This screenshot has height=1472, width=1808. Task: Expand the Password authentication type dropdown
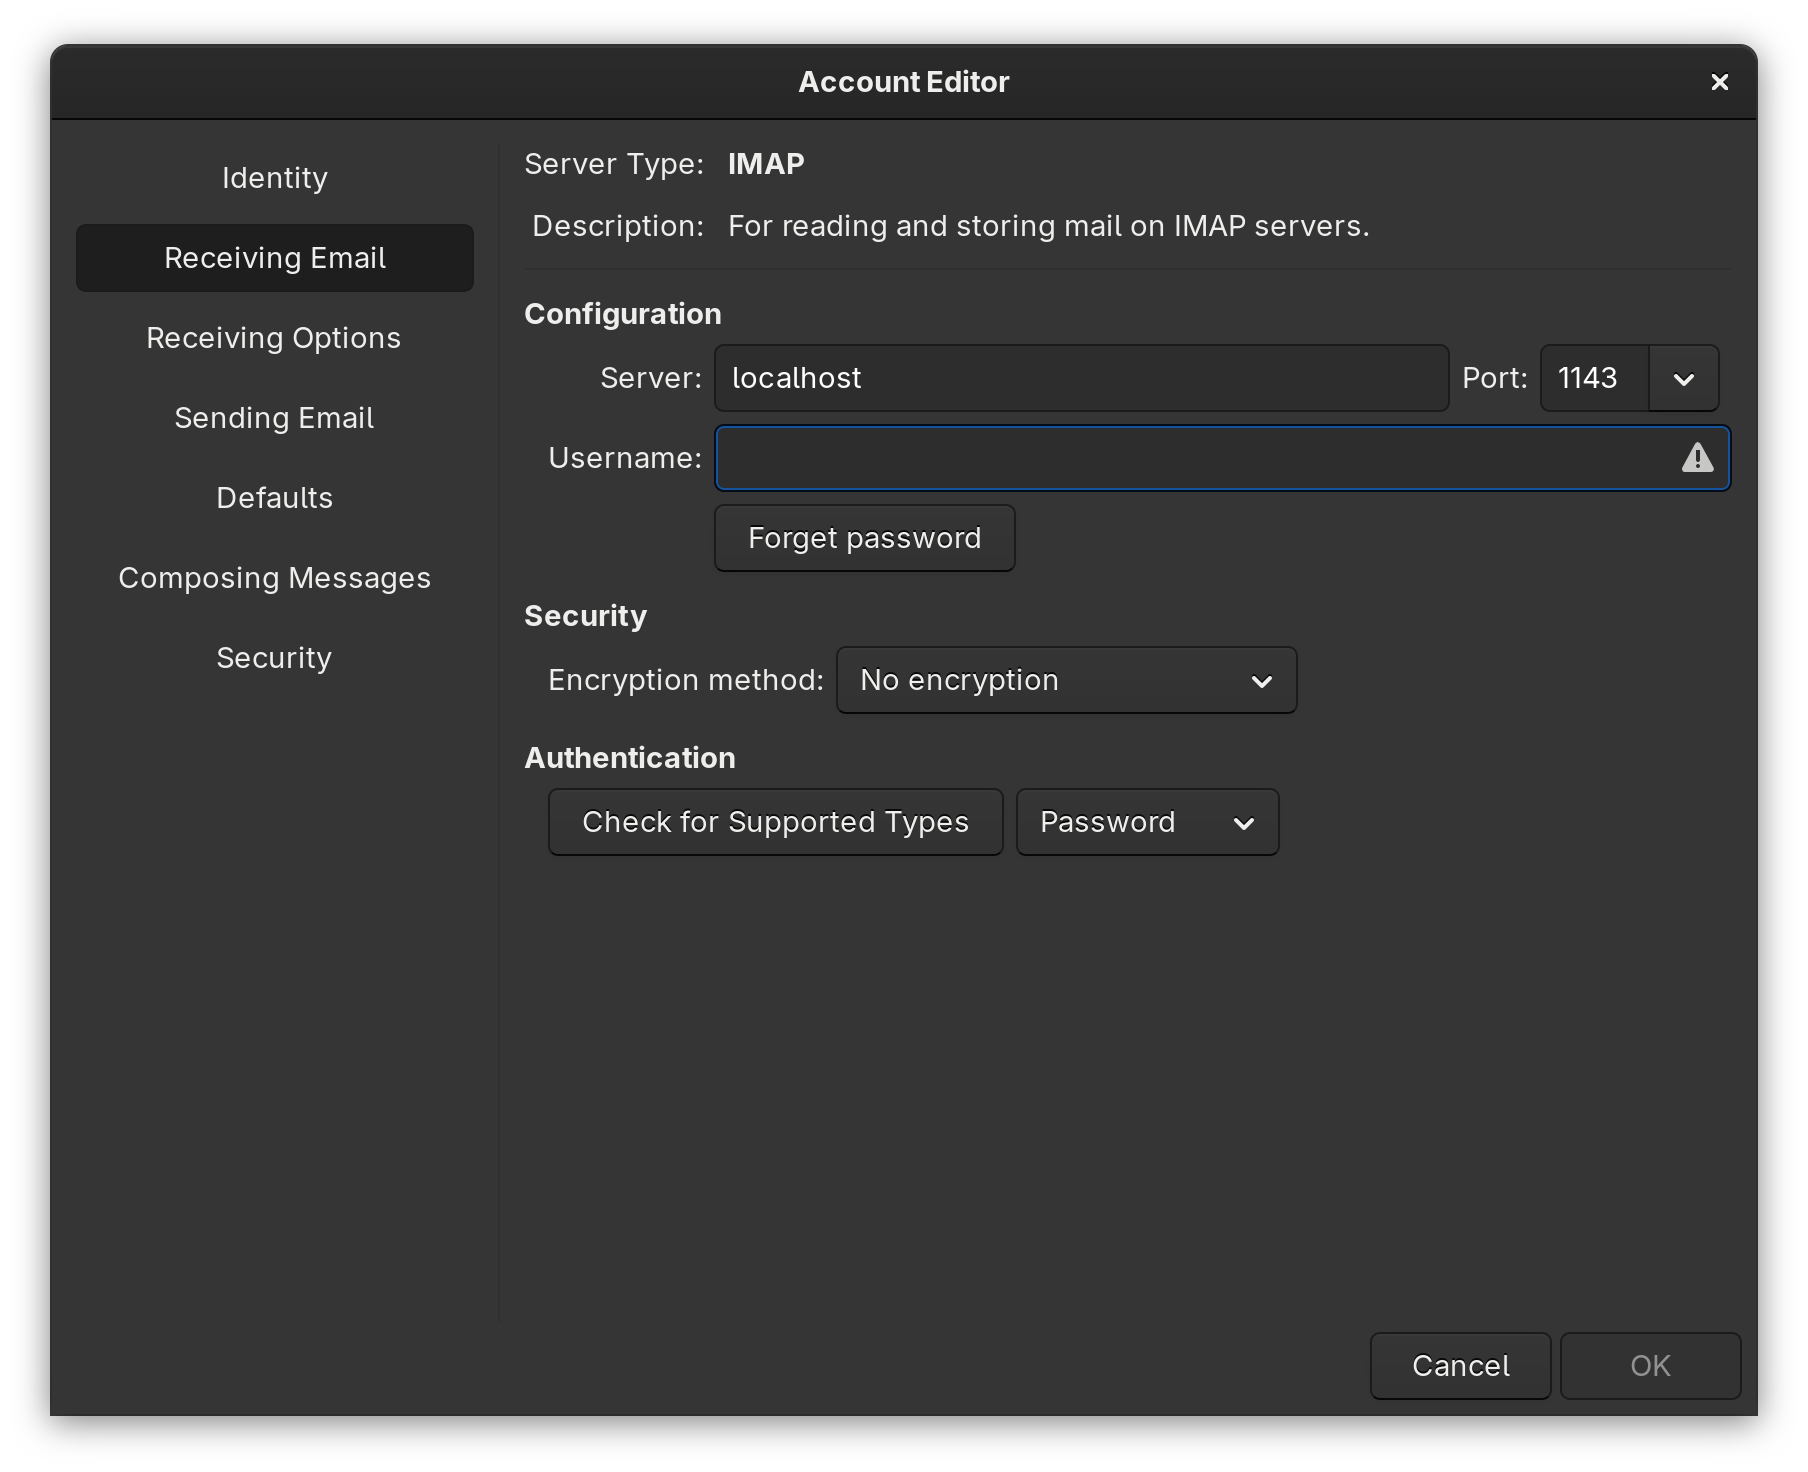pos(1147,822)
